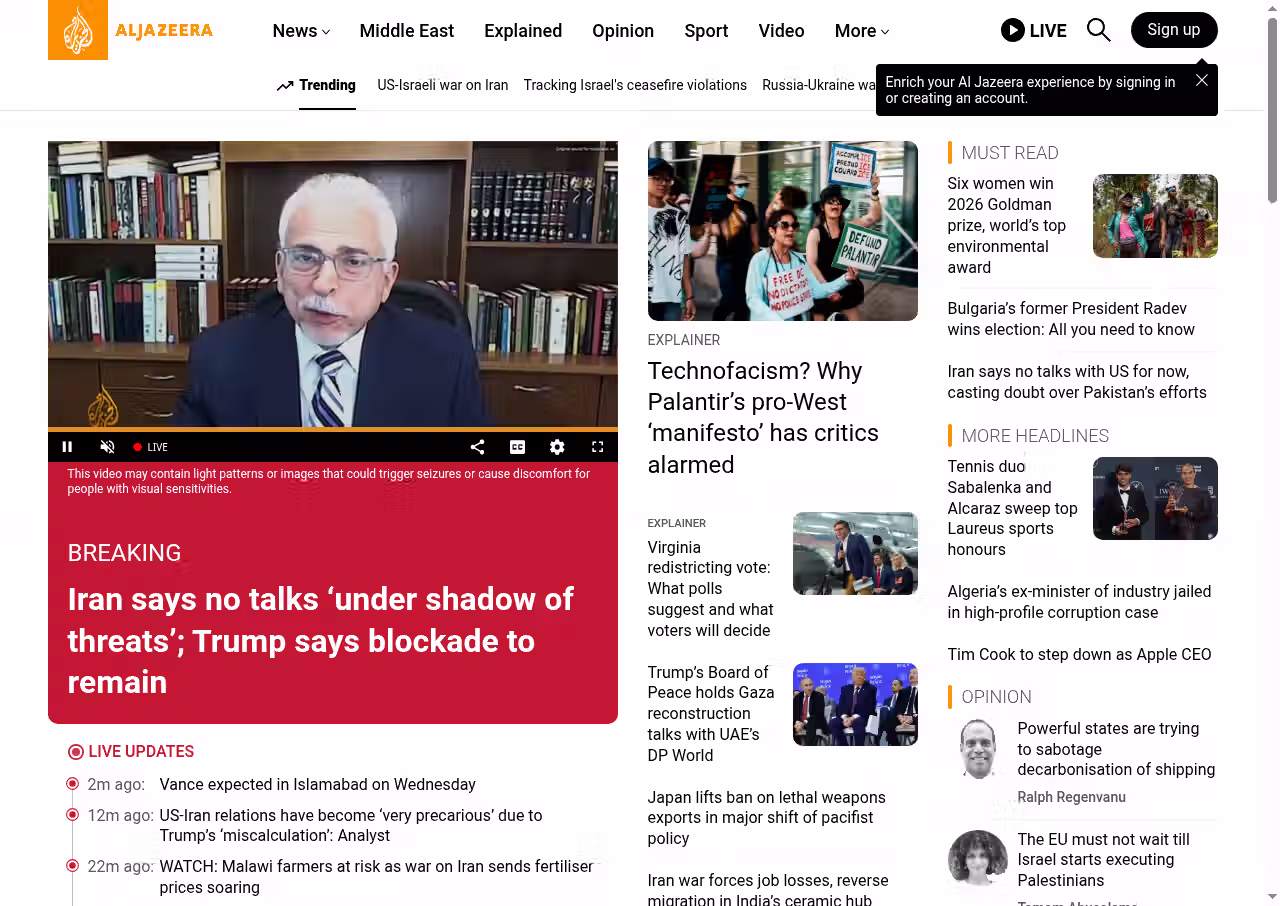This screenshot has width=1280, height=906.
Task: Pause the live video stream
Action: point(68,447)
